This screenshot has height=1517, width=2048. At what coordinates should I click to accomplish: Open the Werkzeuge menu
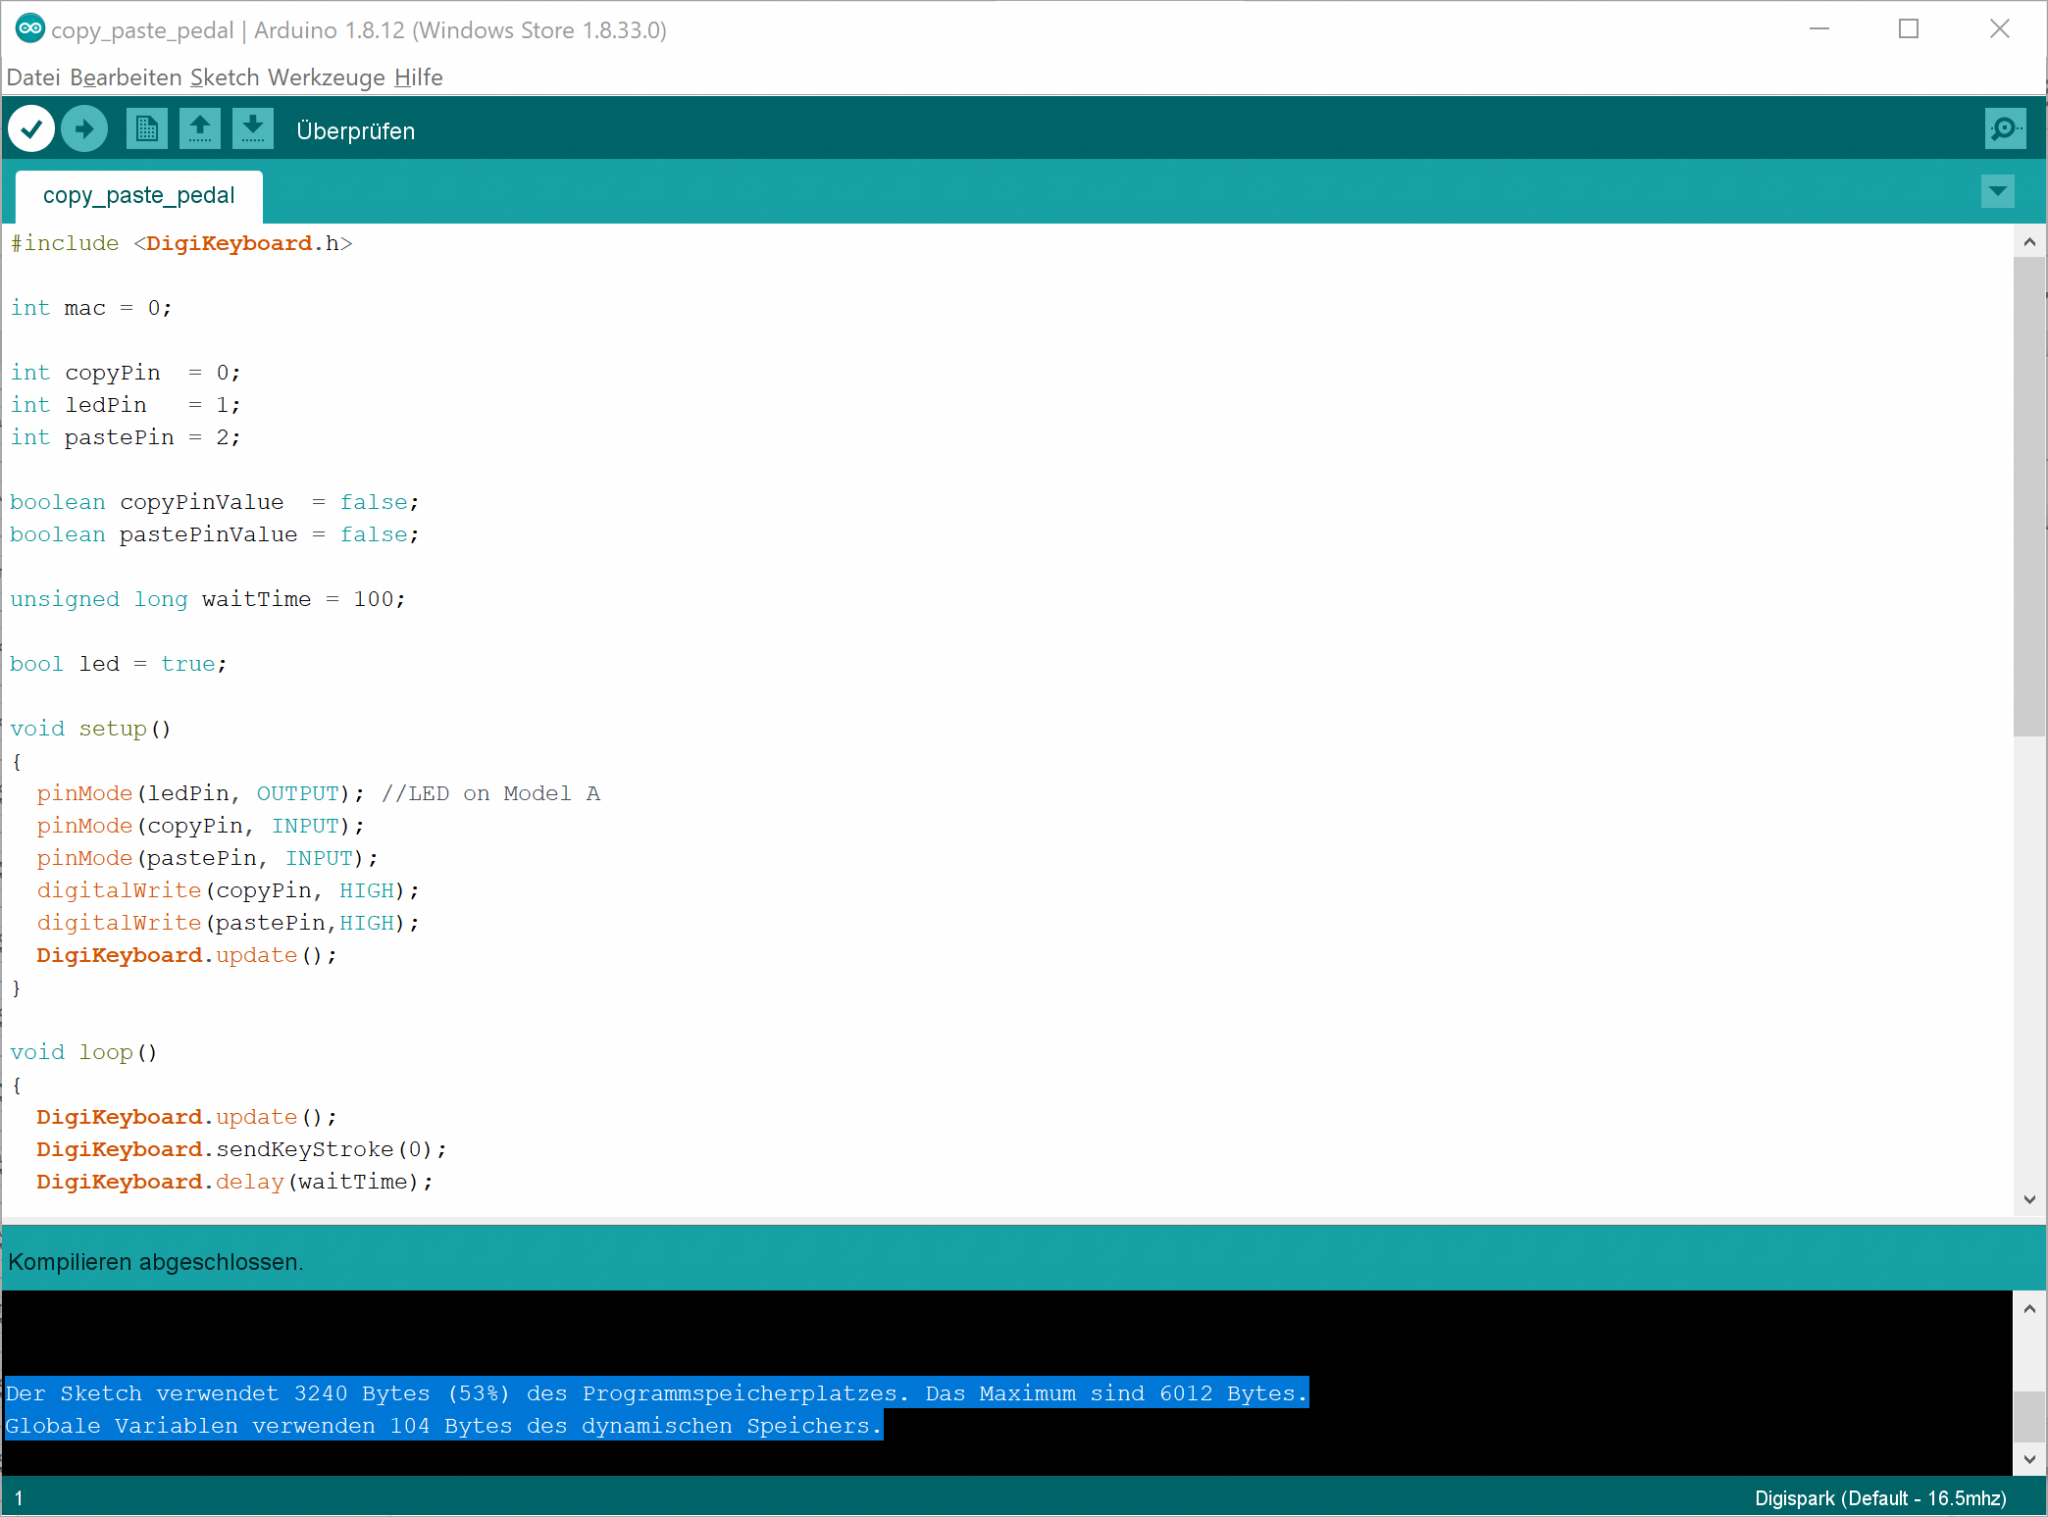pos(328,77)
